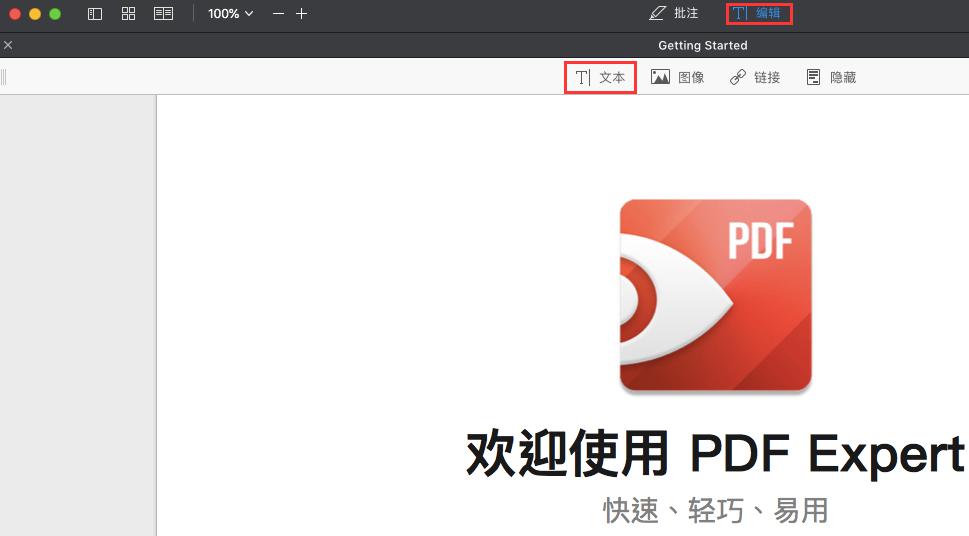Choose the 链接 link tool

[755, 77]
